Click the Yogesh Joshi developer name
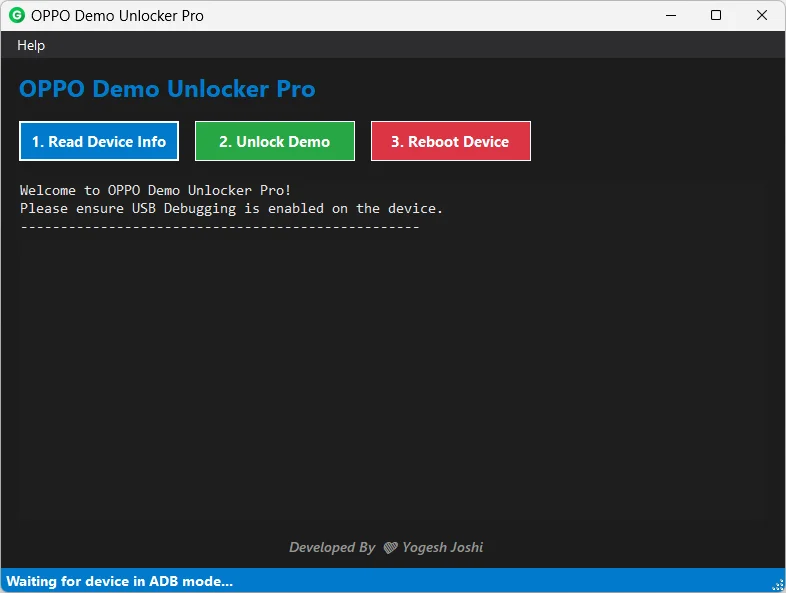786x593 pixels. point(442,547)
